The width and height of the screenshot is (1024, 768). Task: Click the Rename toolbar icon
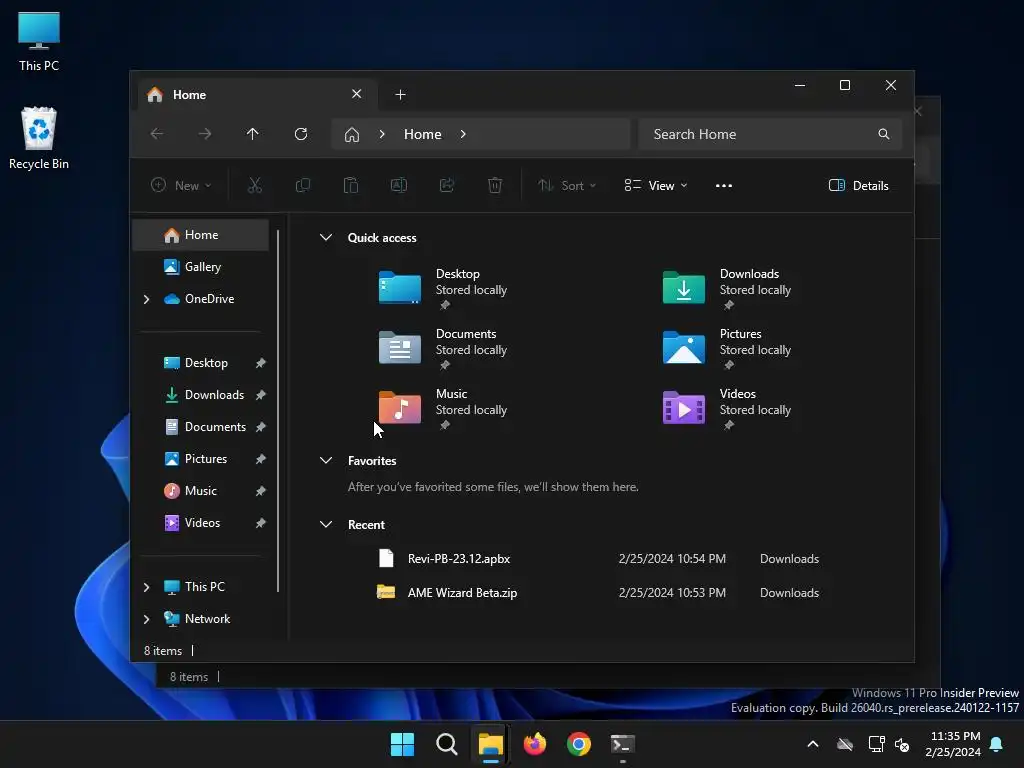(398, 185)
